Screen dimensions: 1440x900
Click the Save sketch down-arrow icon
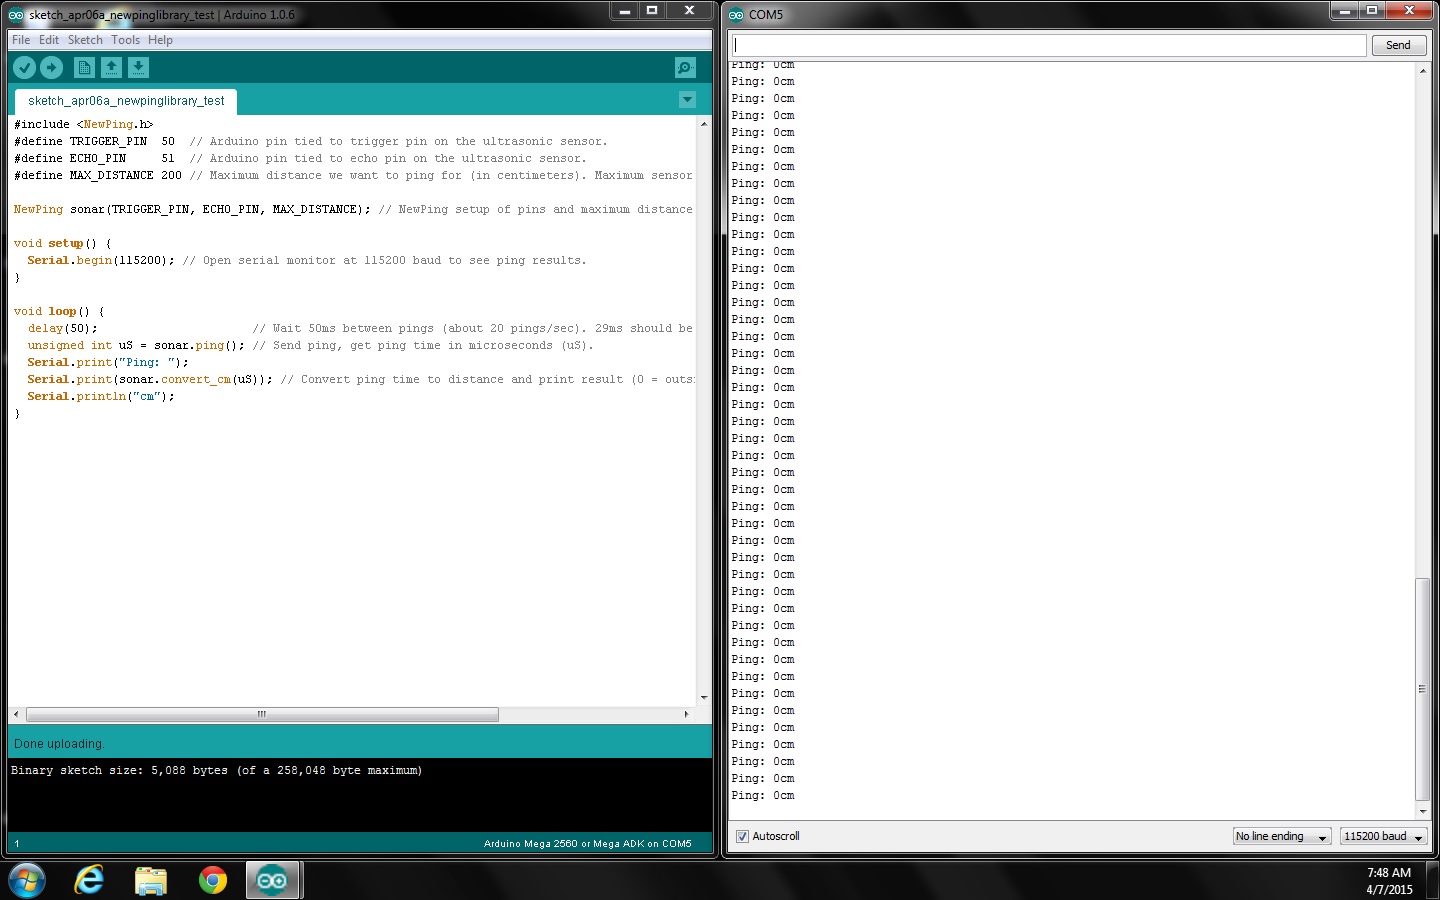coord(139,67)
